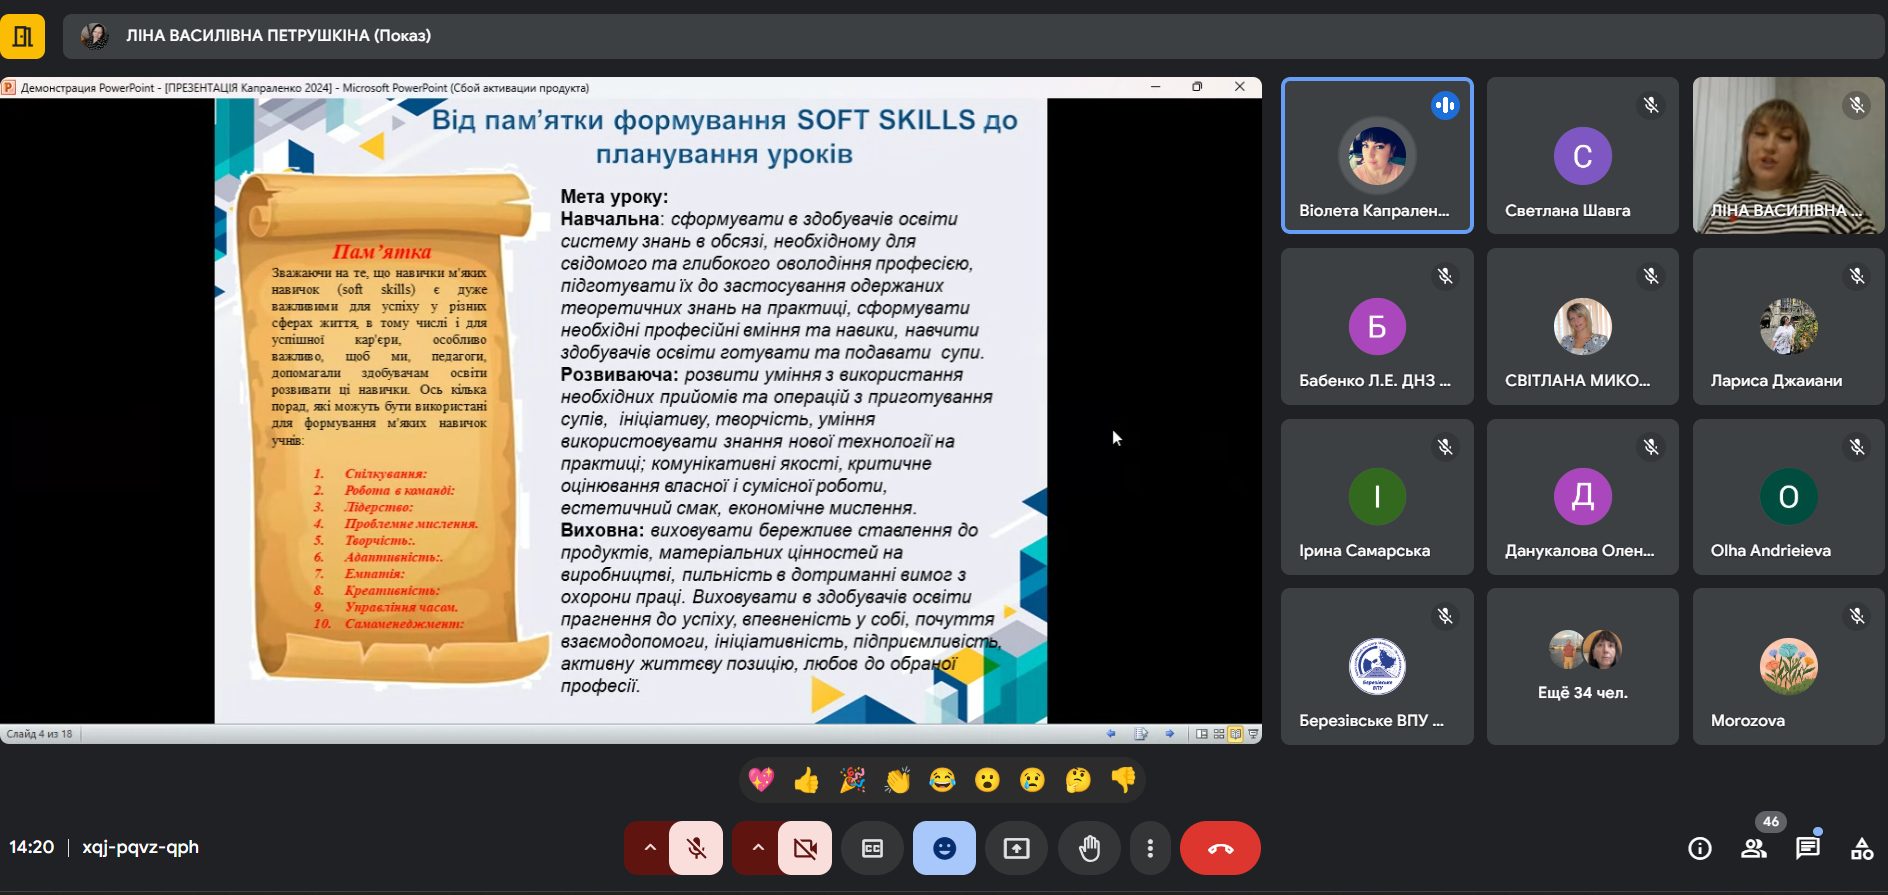Viewport: 1888px width, 895px height.
Task: Send the thumbs down reaction
Action: 1123,780
